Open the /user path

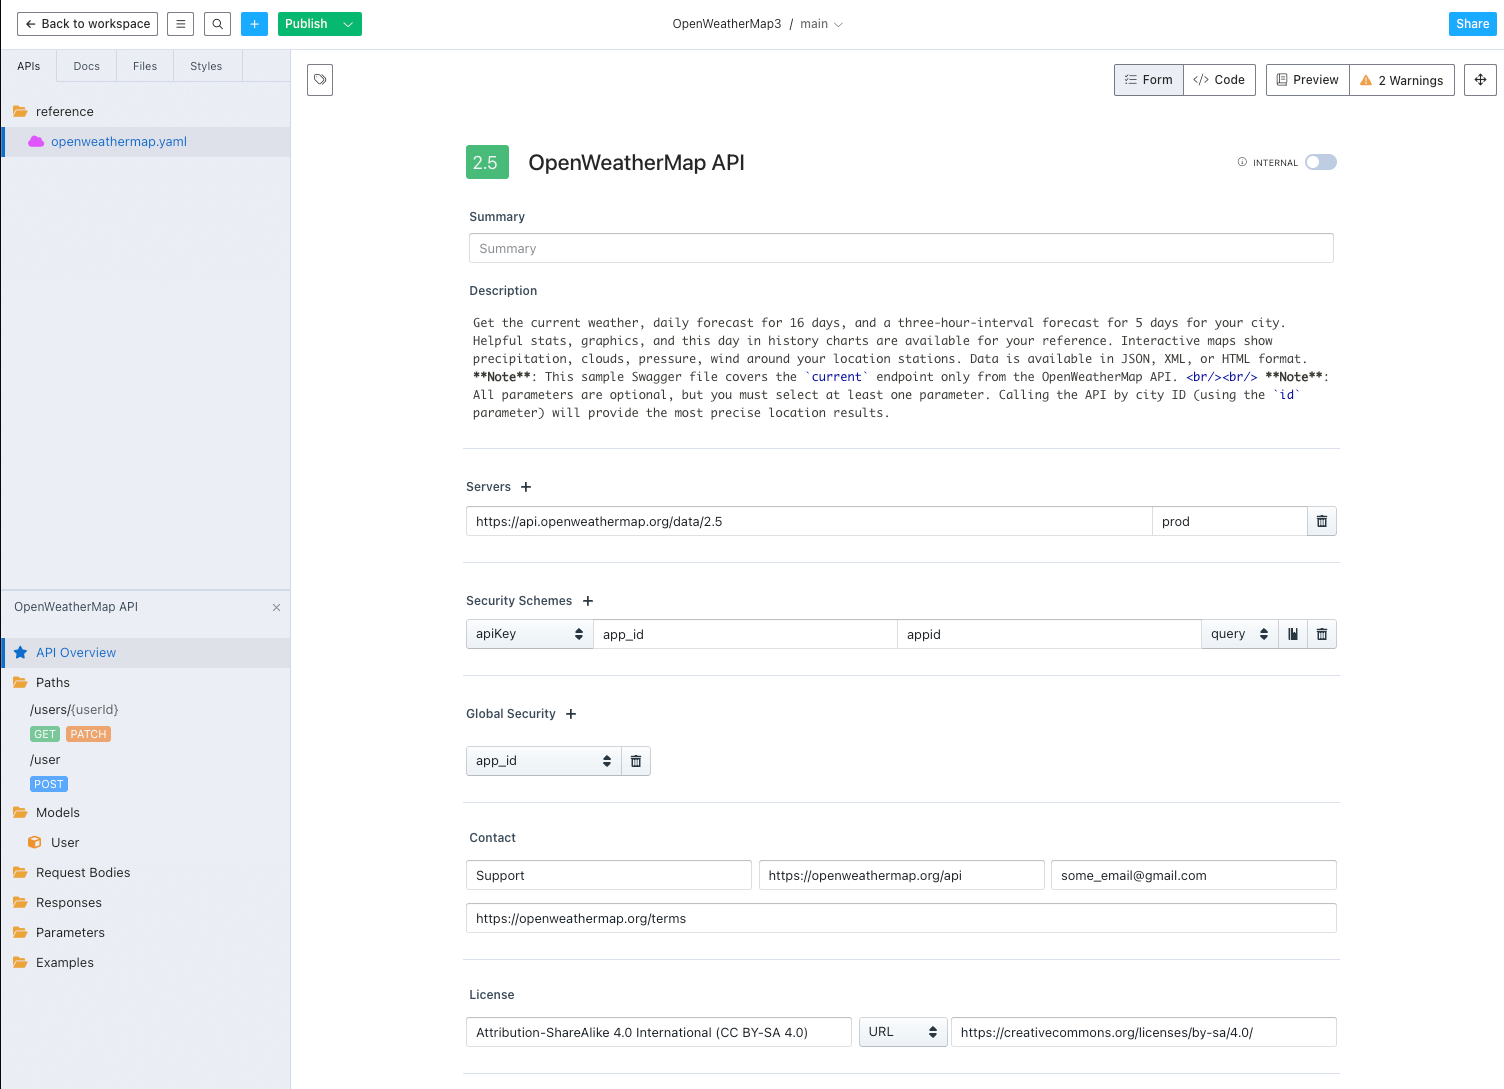coord(45,760)
